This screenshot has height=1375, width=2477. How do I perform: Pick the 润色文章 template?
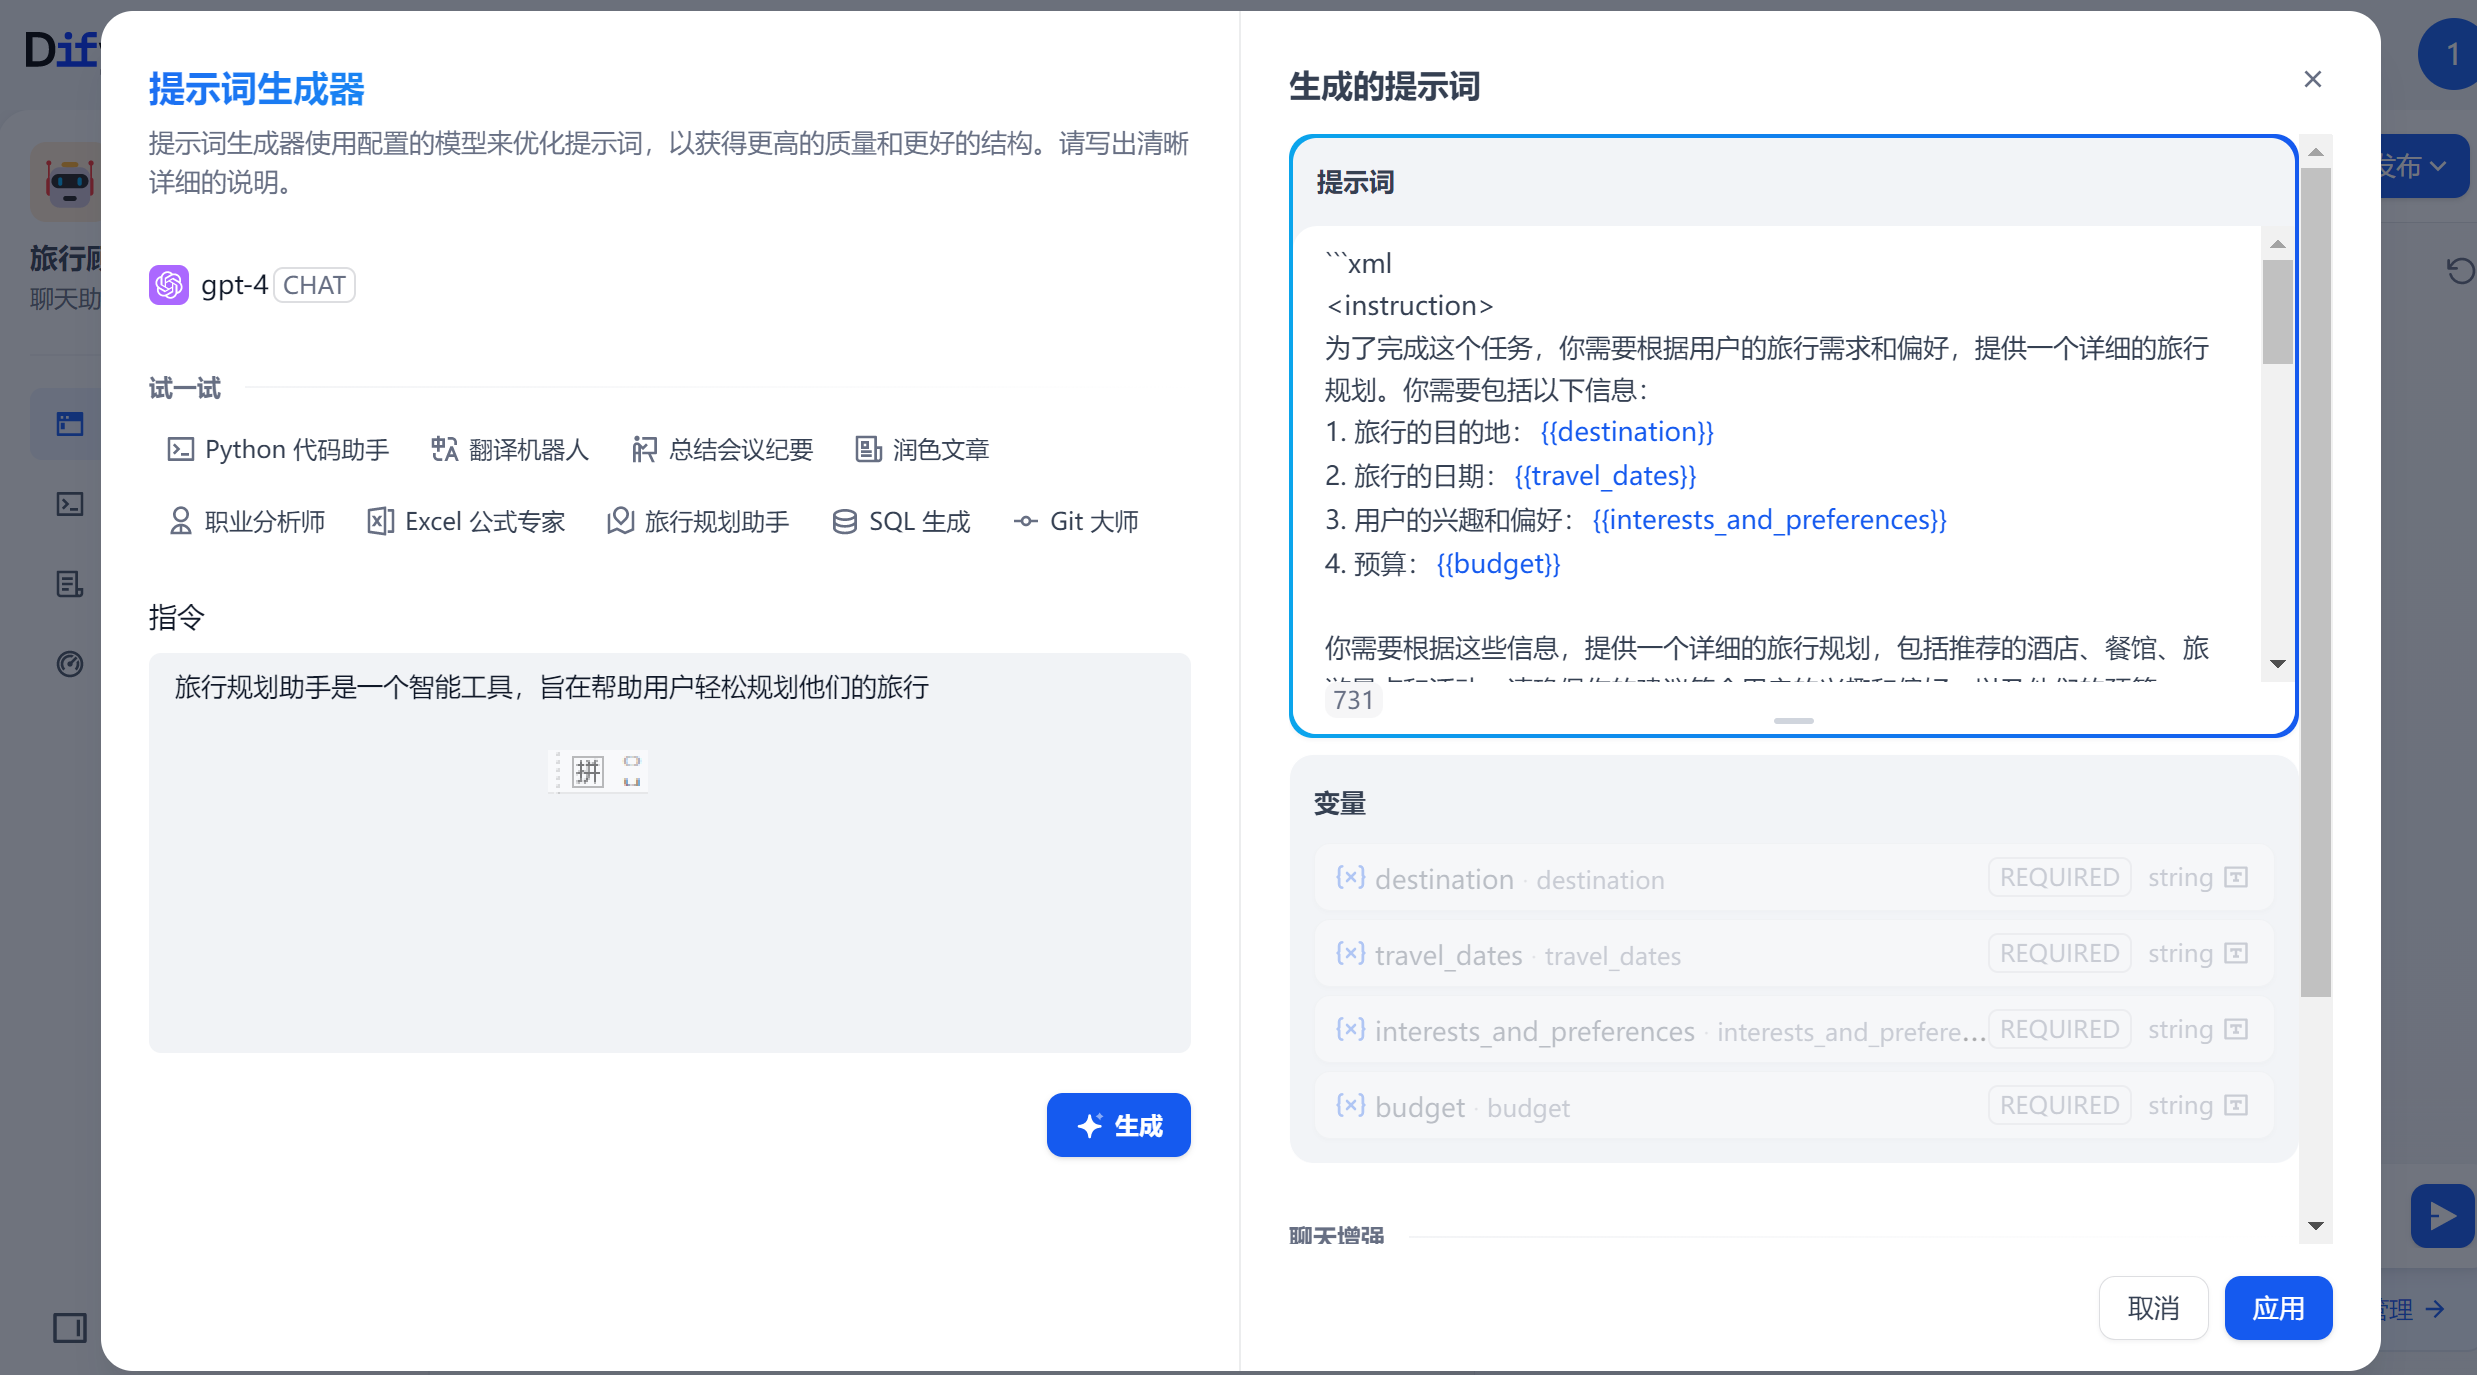coord(922,450)
